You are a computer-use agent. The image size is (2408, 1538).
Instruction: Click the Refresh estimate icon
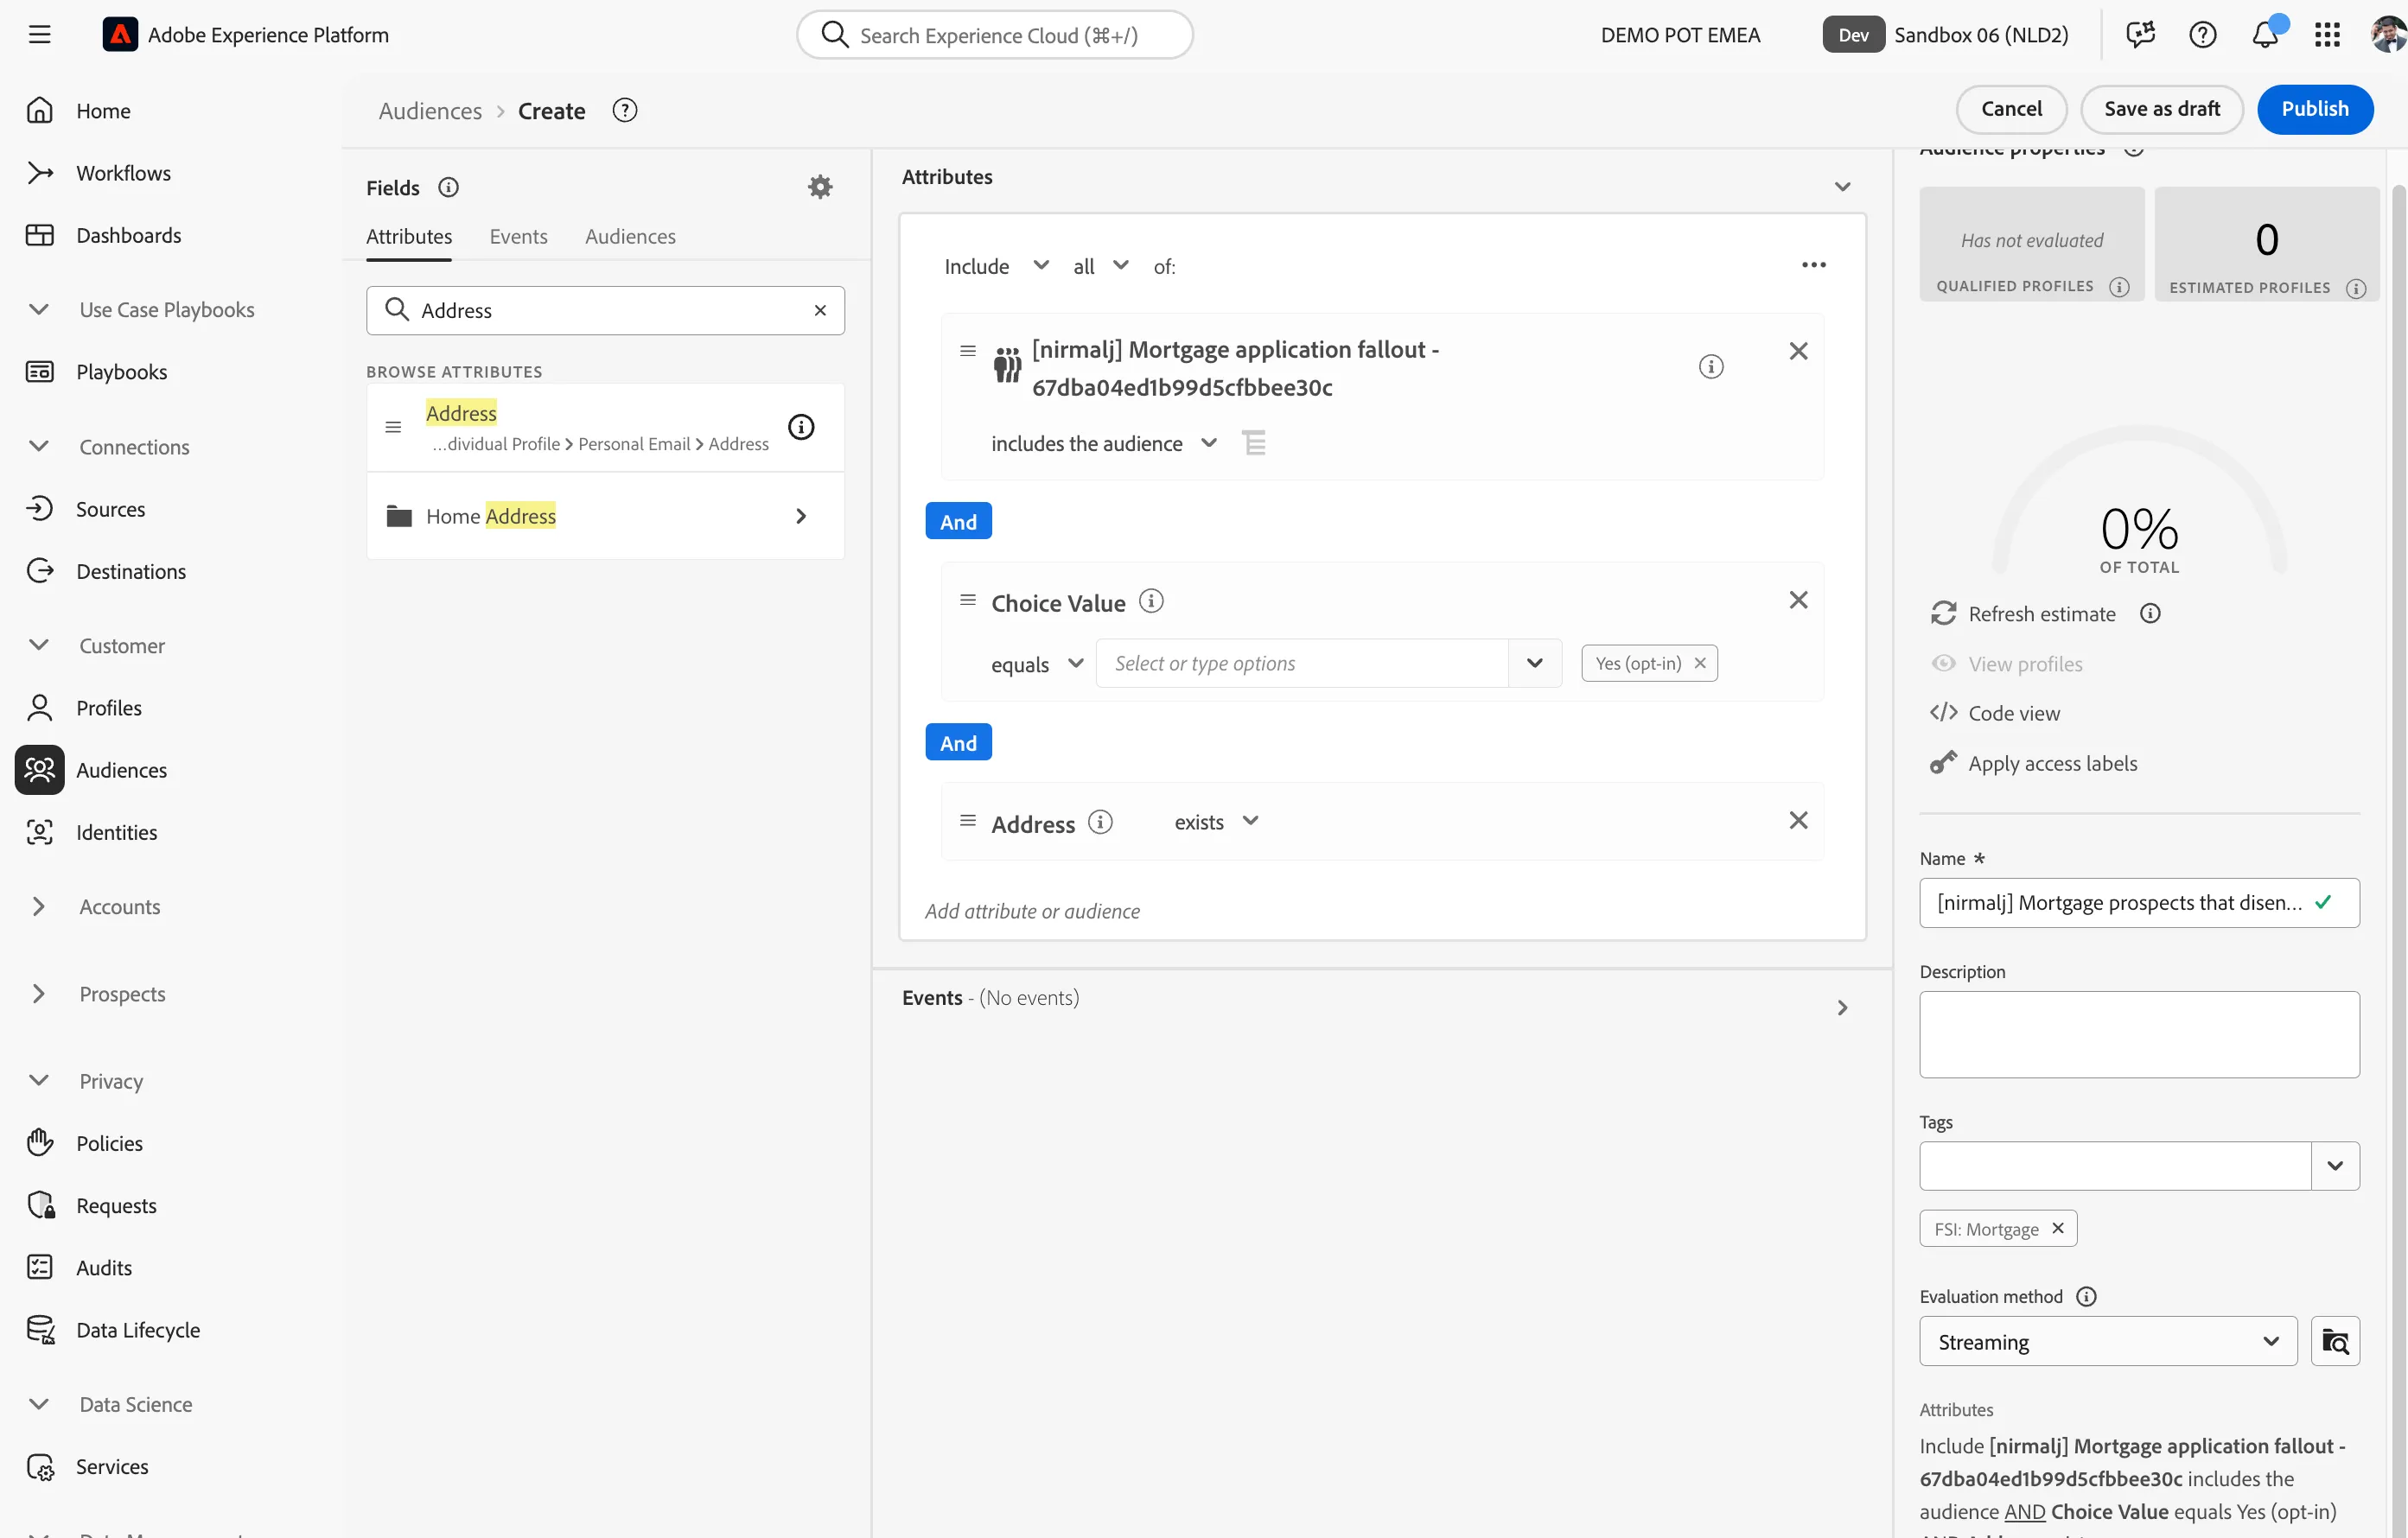pos(1943,613)
